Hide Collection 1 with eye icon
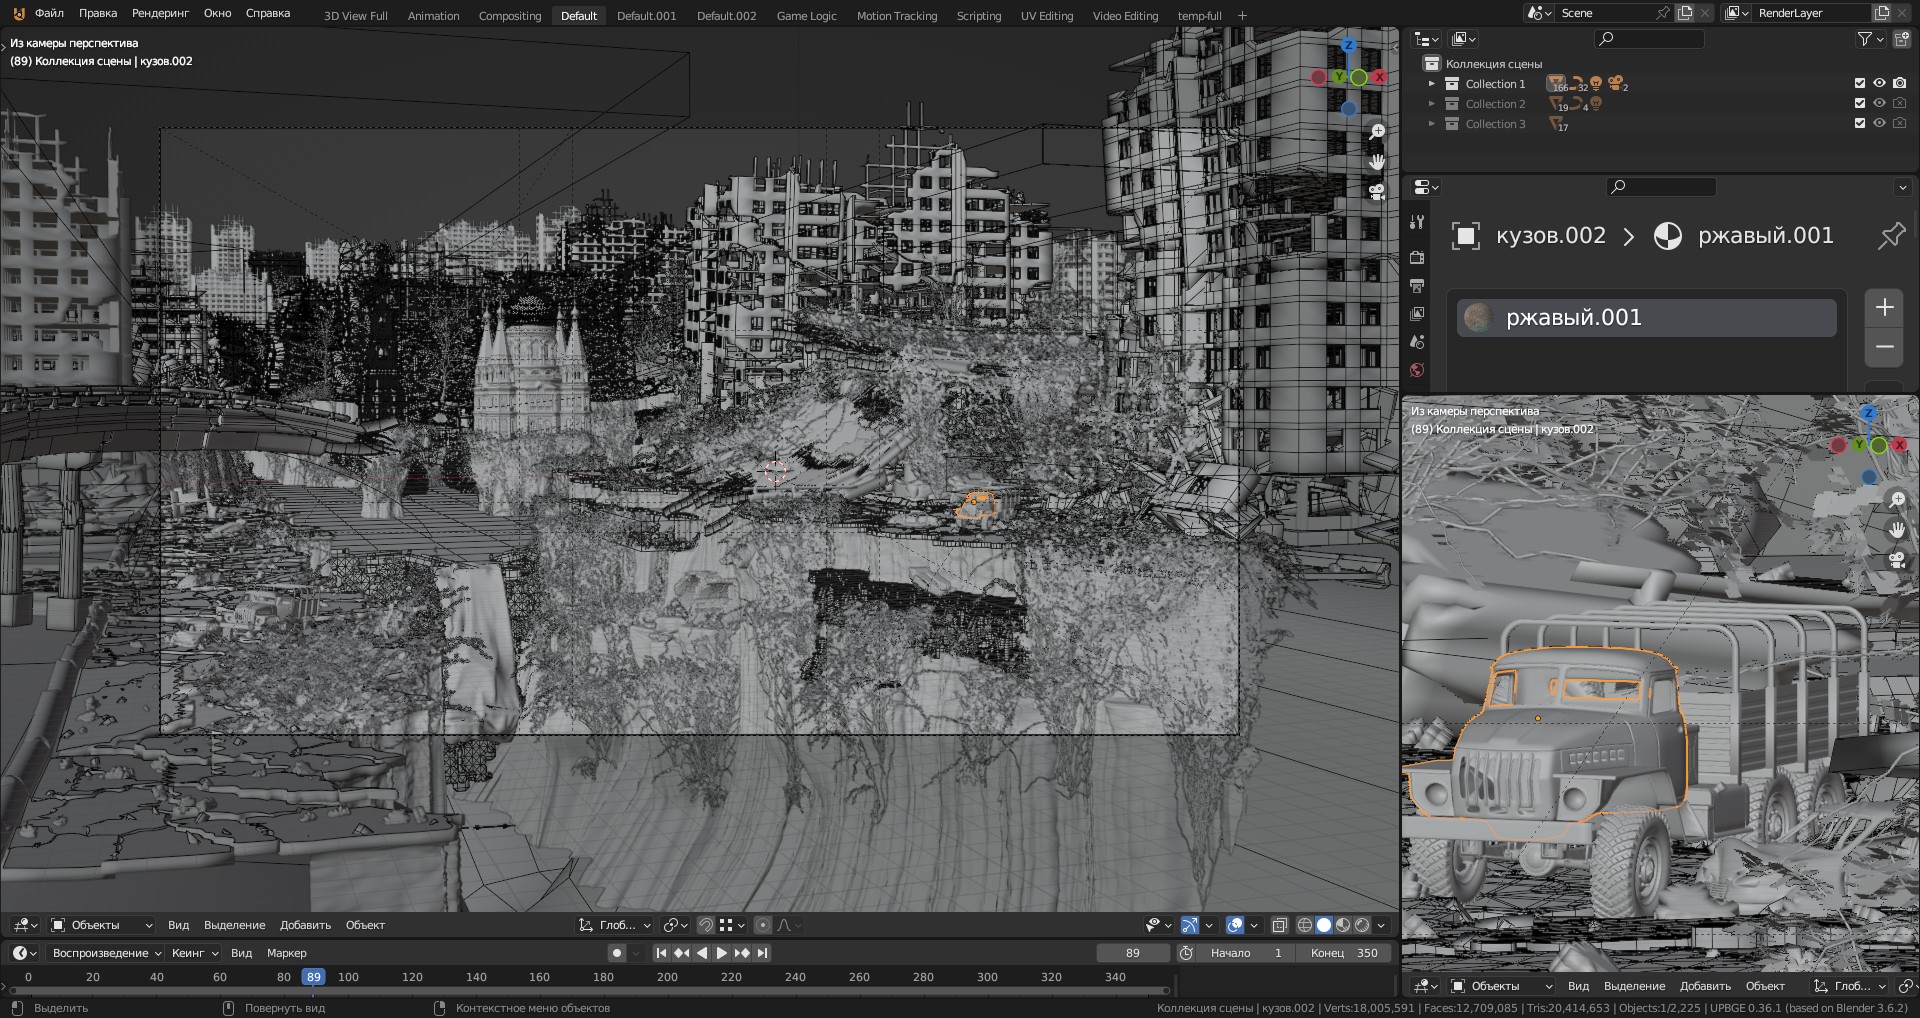 pos(1879,83)
